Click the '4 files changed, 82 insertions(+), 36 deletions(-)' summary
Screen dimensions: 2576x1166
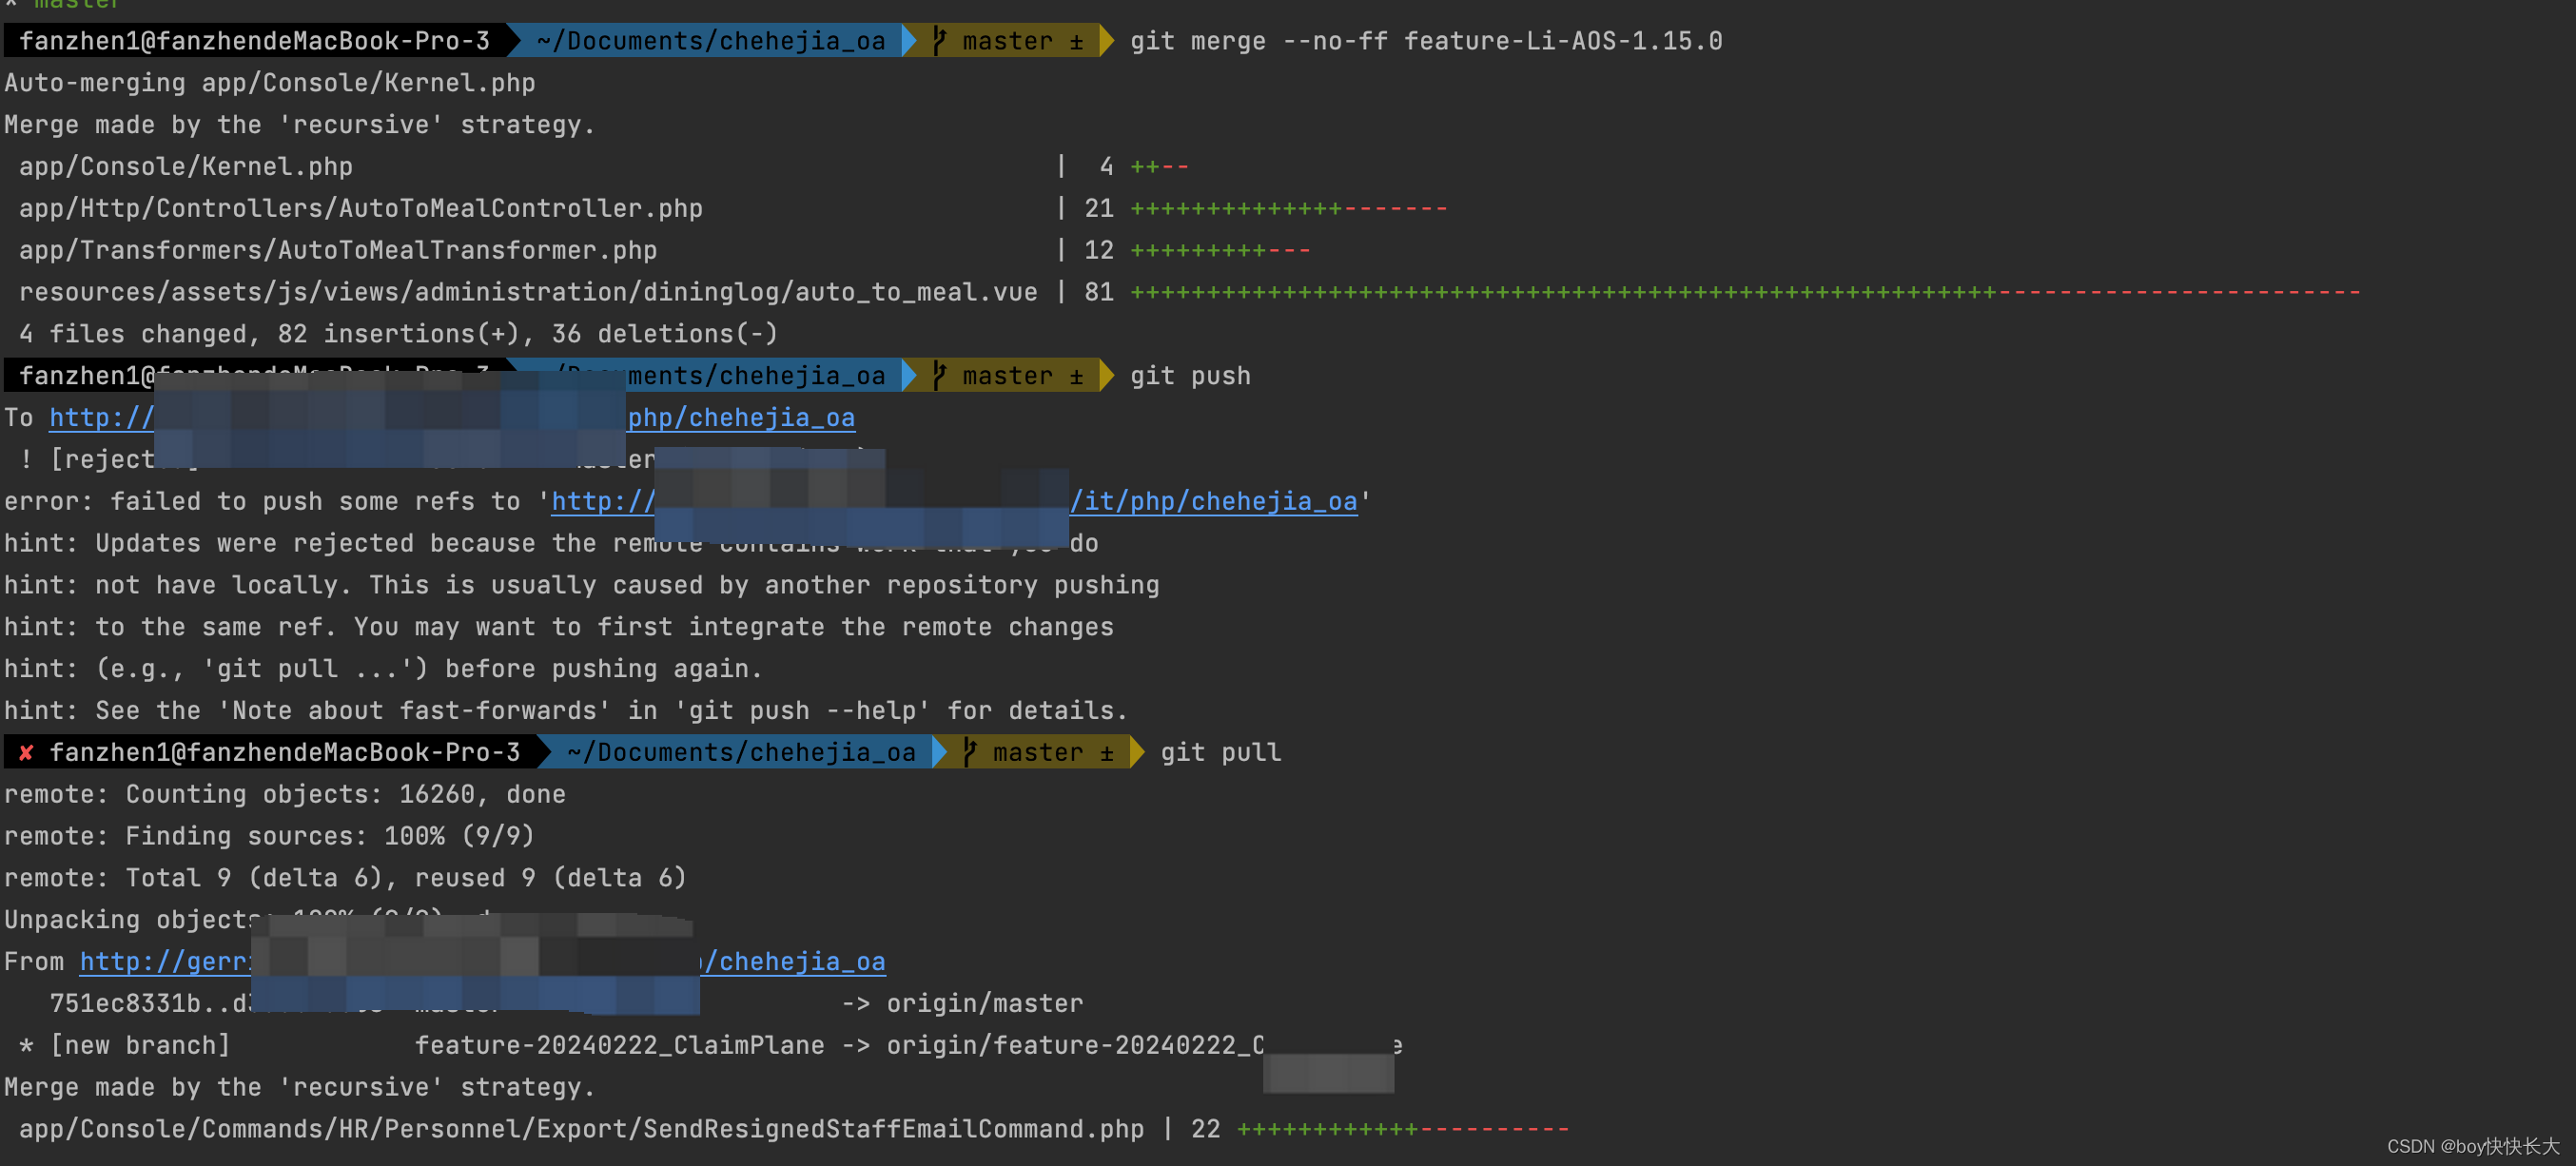(x=398, y=334)
